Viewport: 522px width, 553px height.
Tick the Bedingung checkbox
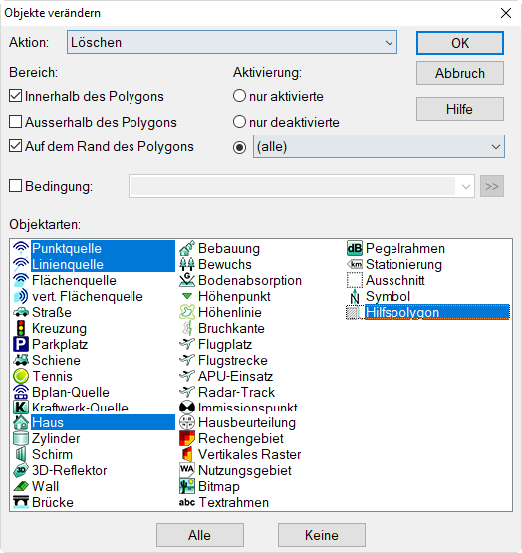pyautogui.click(x=15, y=186)
